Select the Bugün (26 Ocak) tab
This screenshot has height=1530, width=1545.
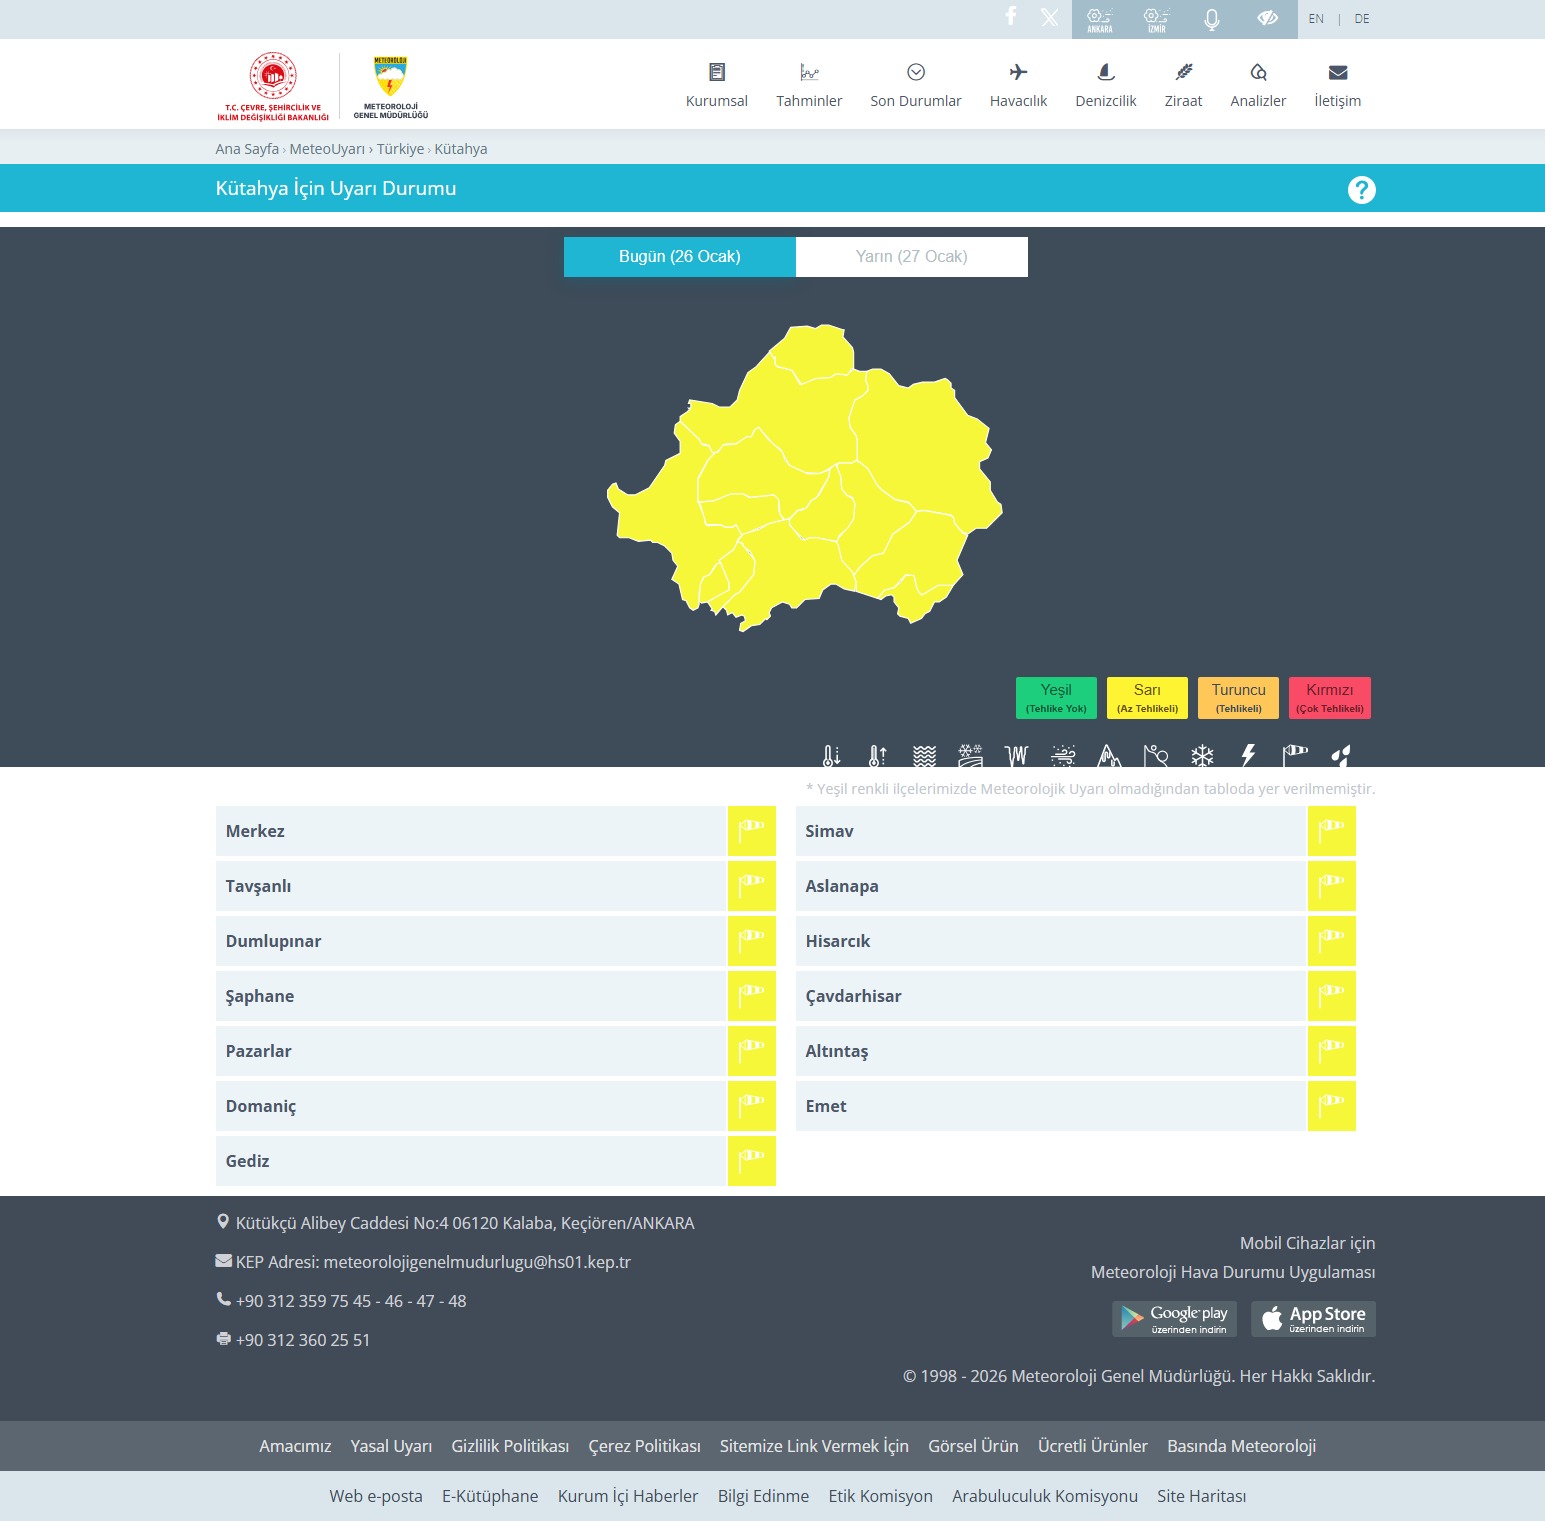679,257
